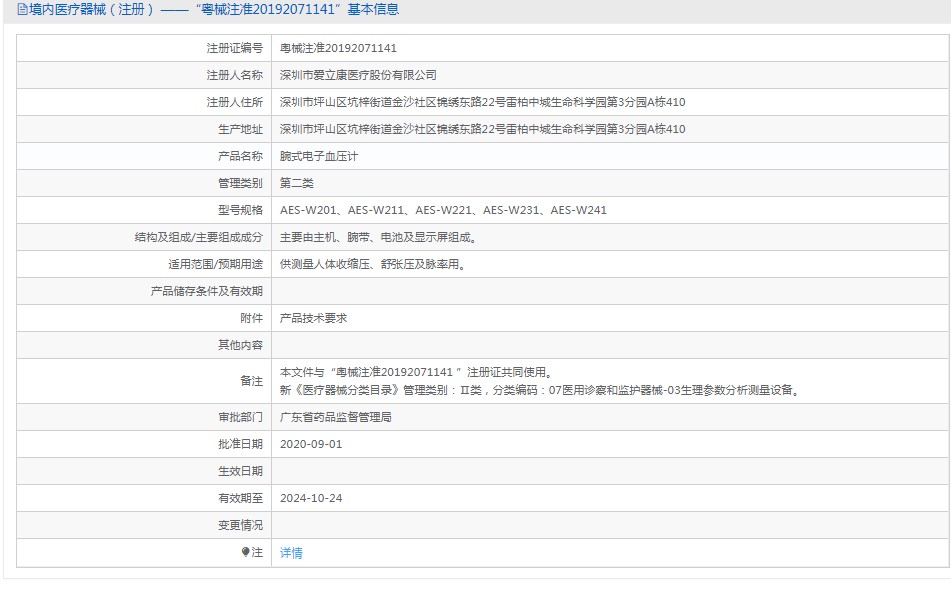This screenshot has width=951, height=598.
Task: Open the 详情 link in the 注 row
Action: coord(291,553)
